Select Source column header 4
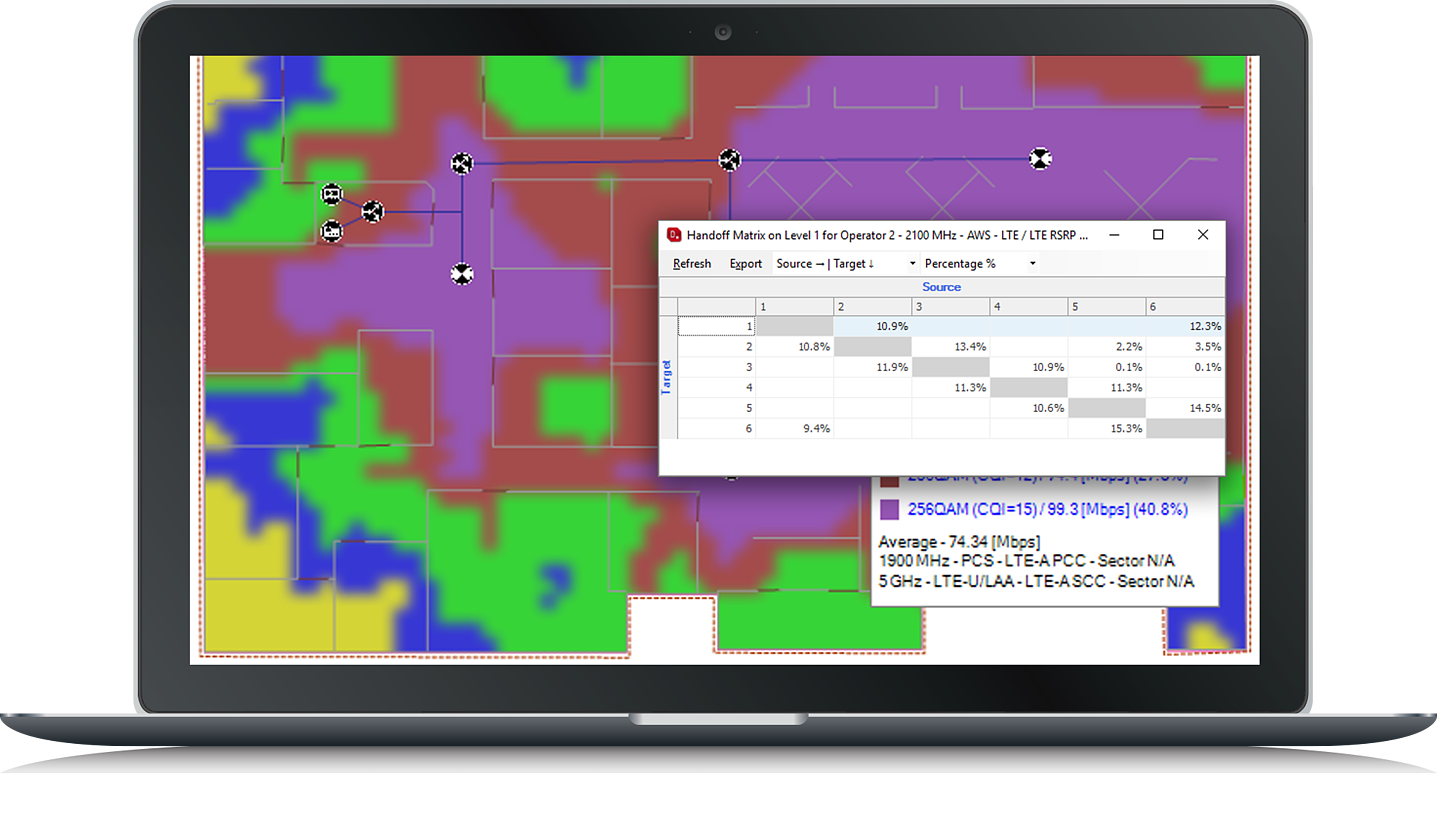Image resolution: width=1437 pixels, height=823 pixels. coord(1028,306)
